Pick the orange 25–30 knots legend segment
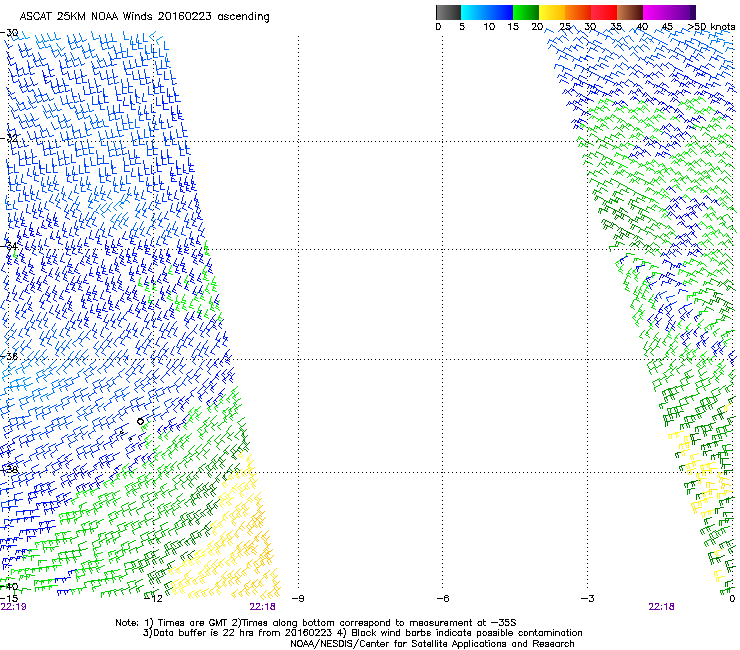 pyautogui.click(x=578, y=12)
